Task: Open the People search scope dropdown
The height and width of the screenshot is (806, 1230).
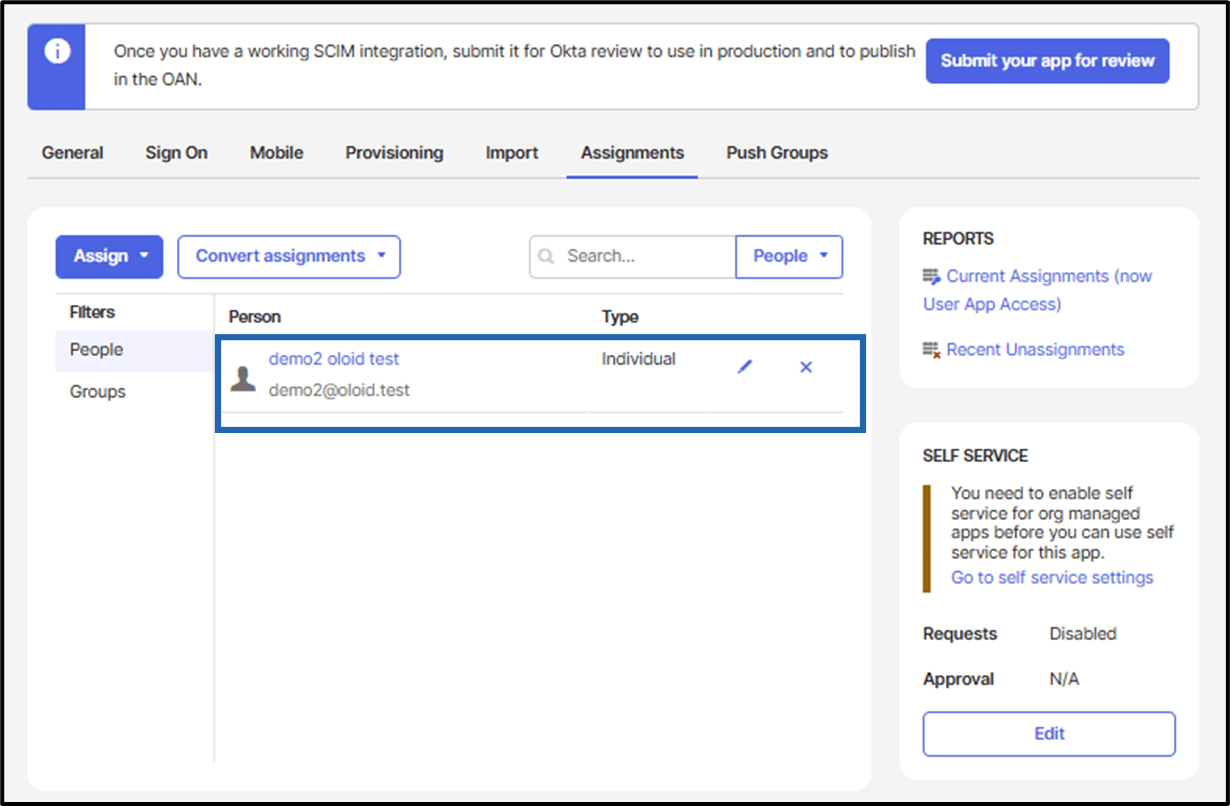Action: pos(789,256)
